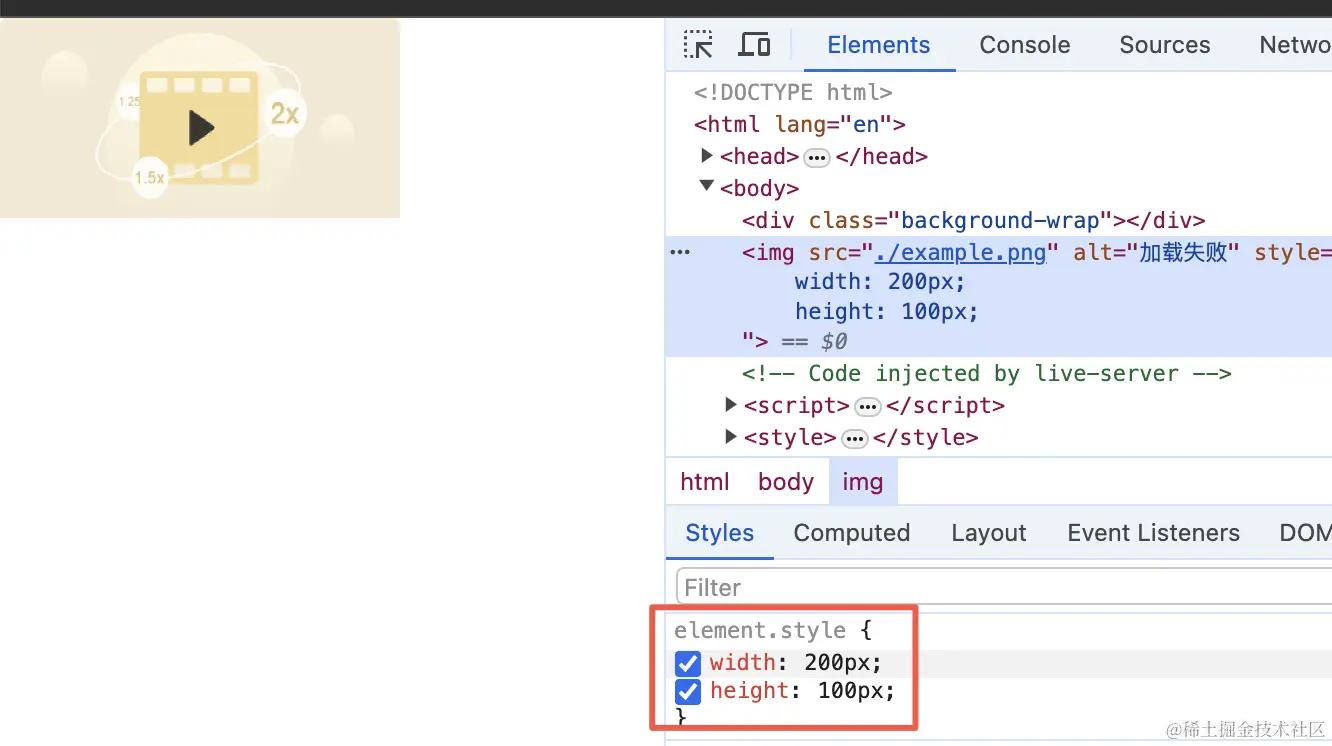Select the html lang="en" node

pos(800,124)
